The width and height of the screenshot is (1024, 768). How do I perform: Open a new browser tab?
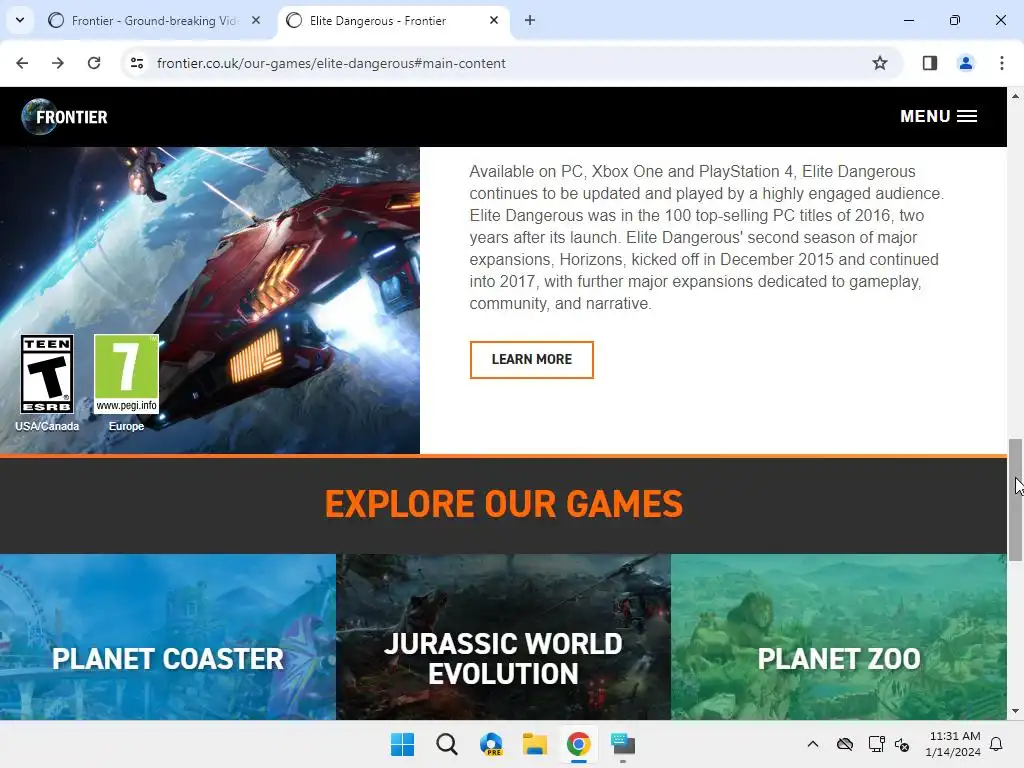tap(530, 21)
